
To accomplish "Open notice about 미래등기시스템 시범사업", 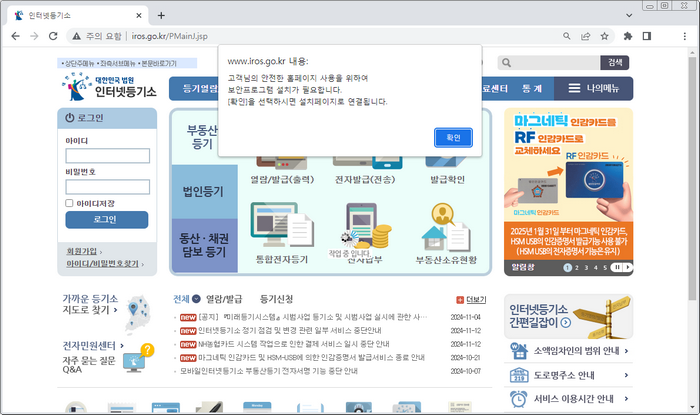I will click(x=312, y=317).
